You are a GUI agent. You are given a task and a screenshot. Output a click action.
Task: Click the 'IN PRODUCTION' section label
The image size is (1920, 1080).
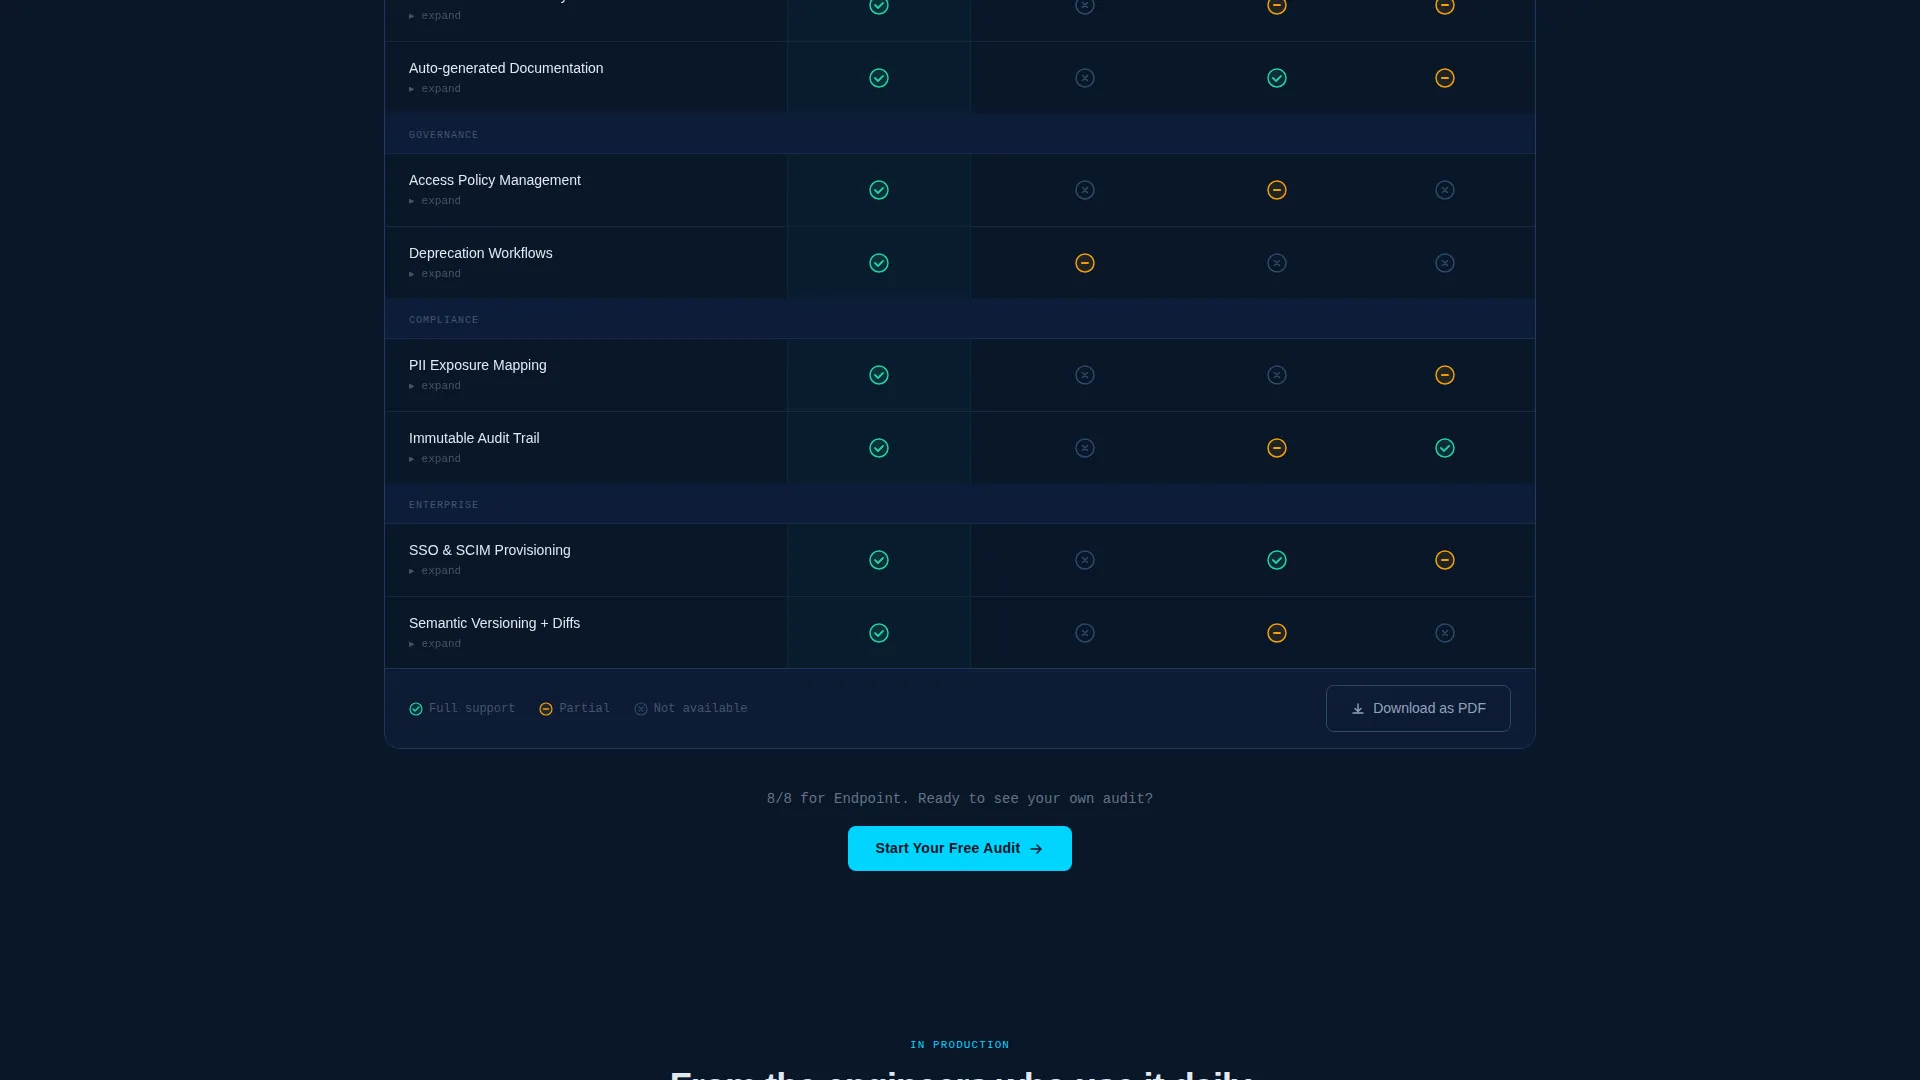tap(960, 1045)
